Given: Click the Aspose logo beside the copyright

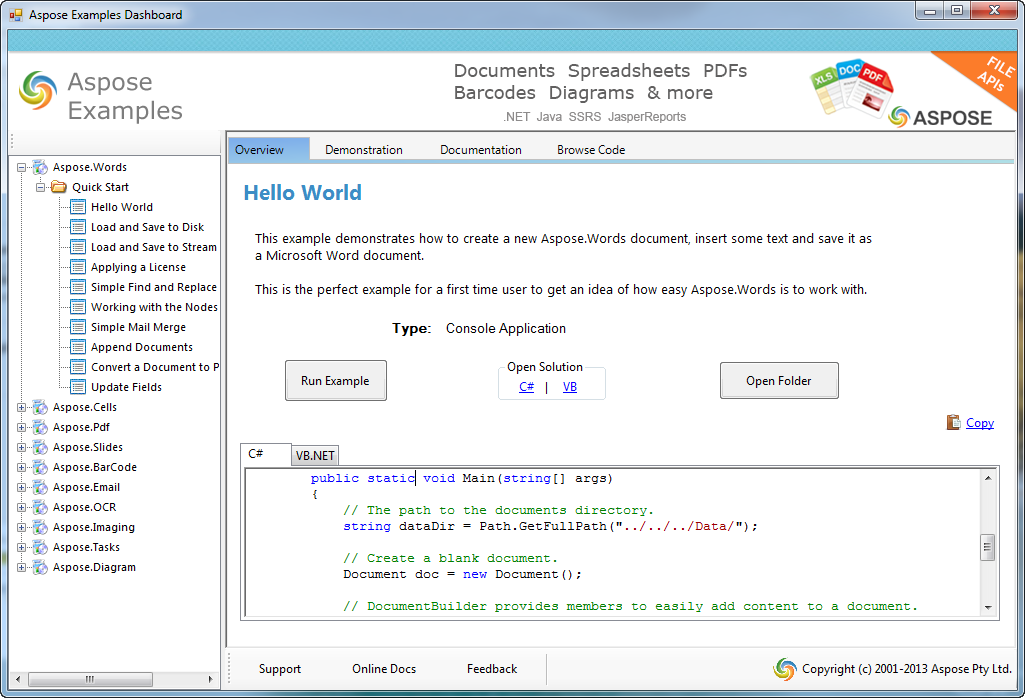Looking at the screenshot, I should 785,669.
